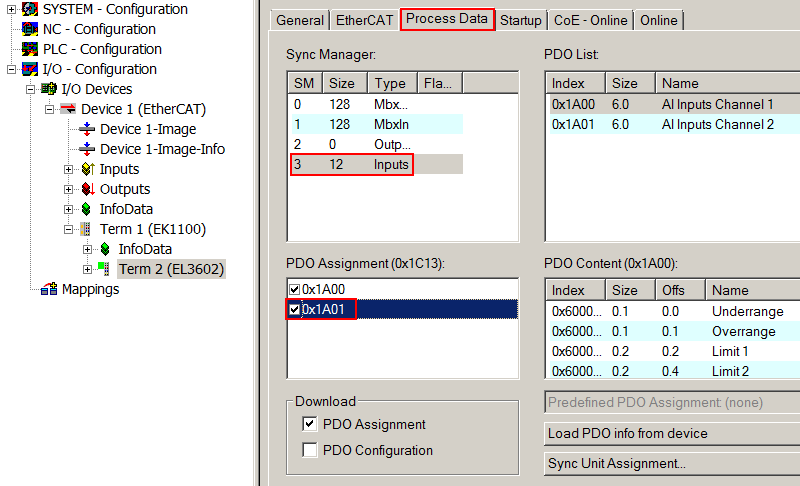Expand the SYSTEM - Configuration node

(x=11, y=9)
